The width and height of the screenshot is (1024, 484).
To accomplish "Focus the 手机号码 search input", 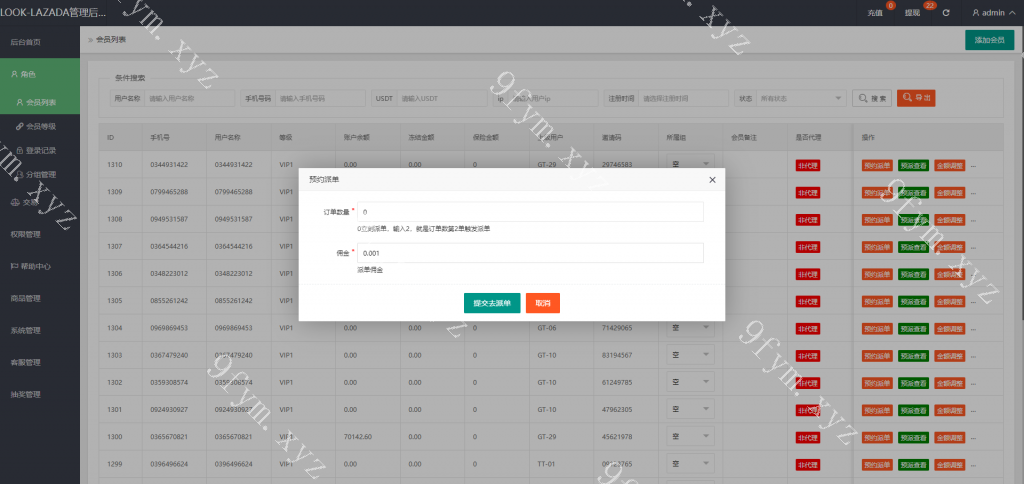I will pos(320,98).
